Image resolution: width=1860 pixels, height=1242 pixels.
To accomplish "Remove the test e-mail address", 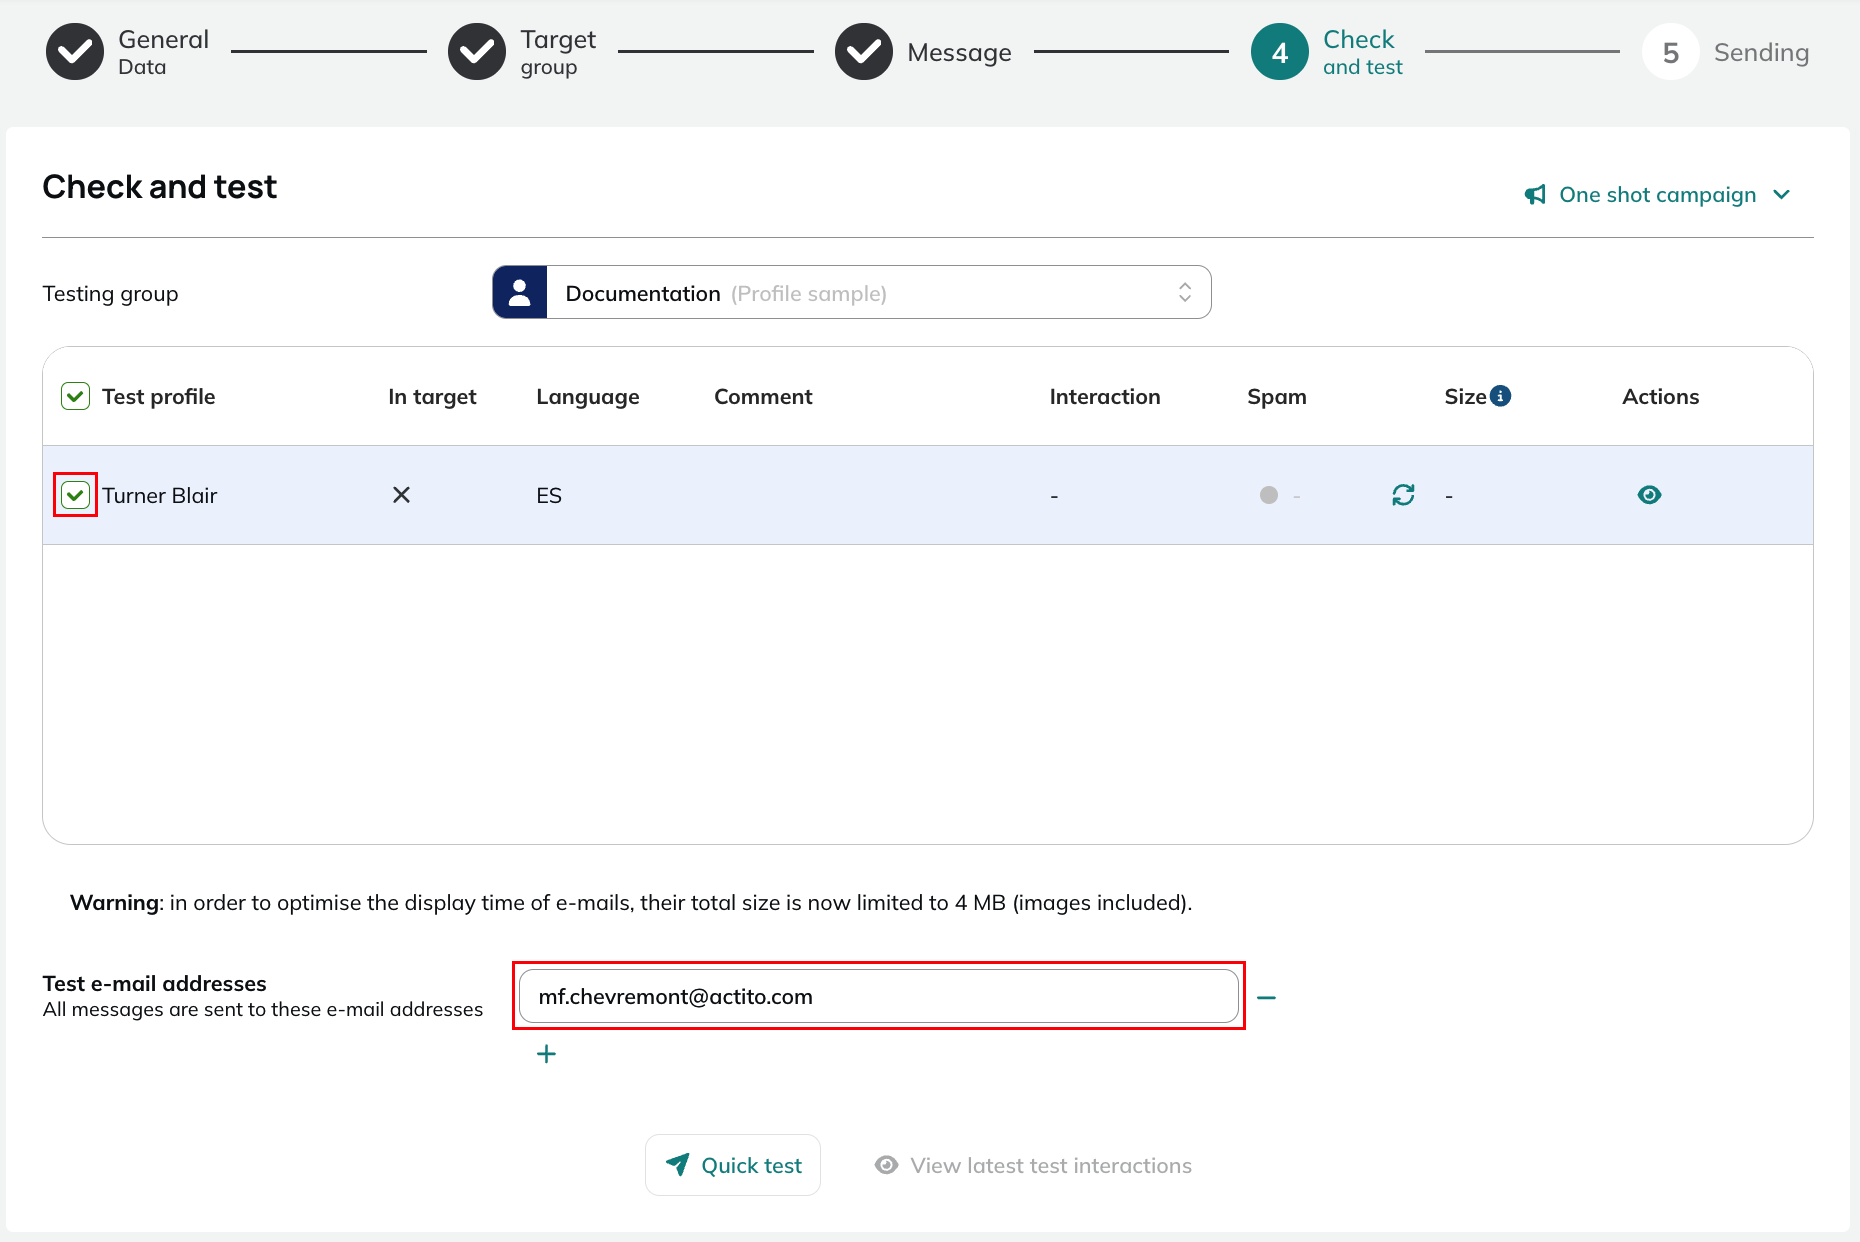I will [1267, 998].
